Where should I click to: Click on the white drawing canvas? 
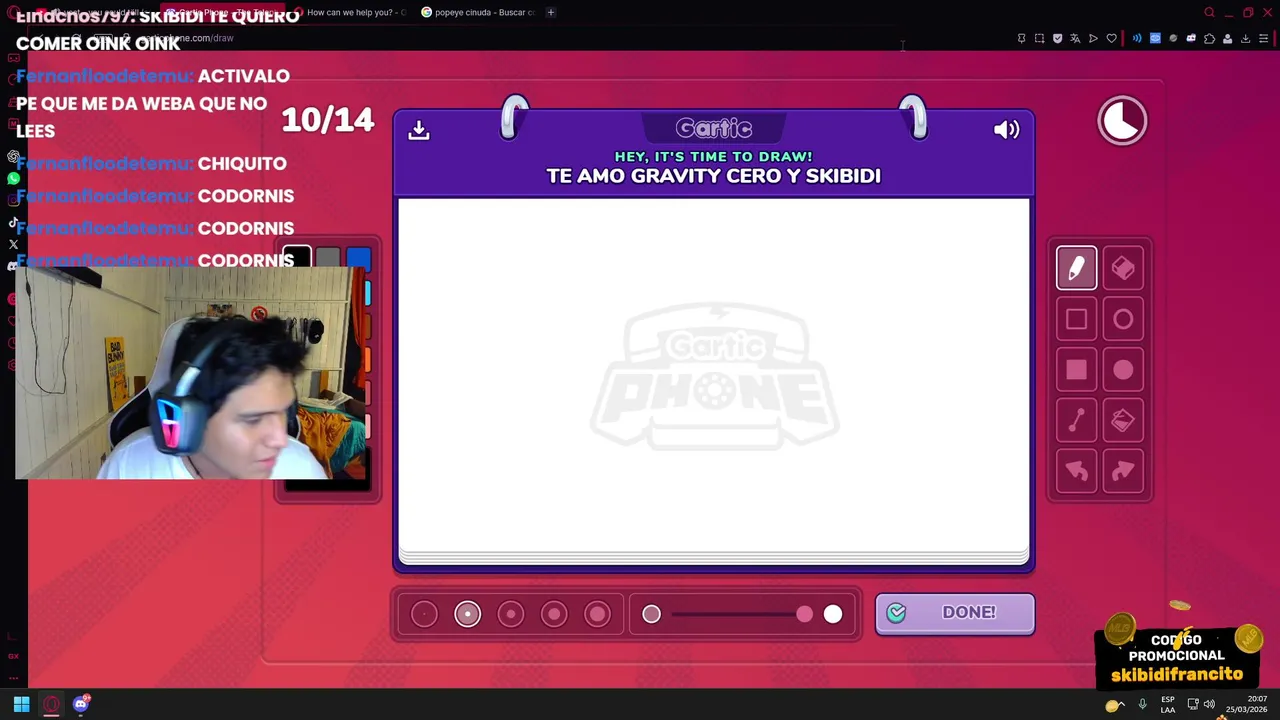(x=713, y=375)
